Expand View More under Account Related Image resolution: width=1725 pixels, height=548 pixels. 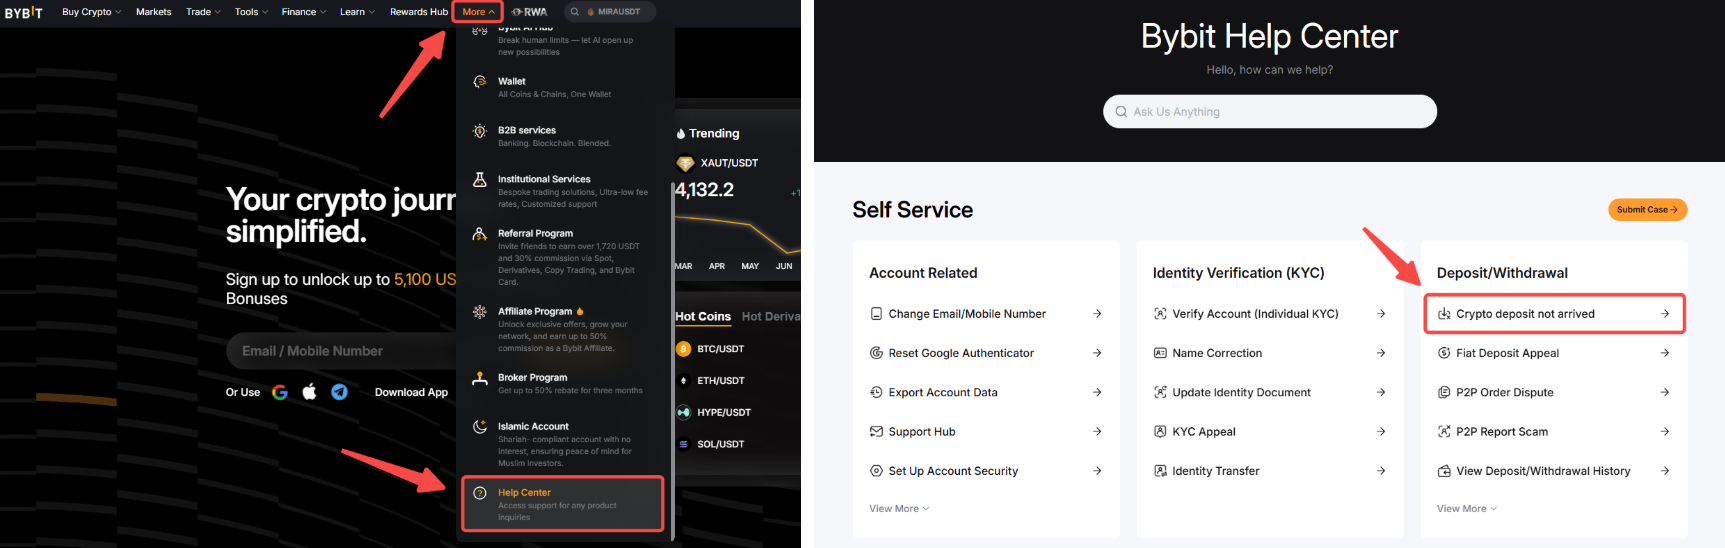pos(899,509)
